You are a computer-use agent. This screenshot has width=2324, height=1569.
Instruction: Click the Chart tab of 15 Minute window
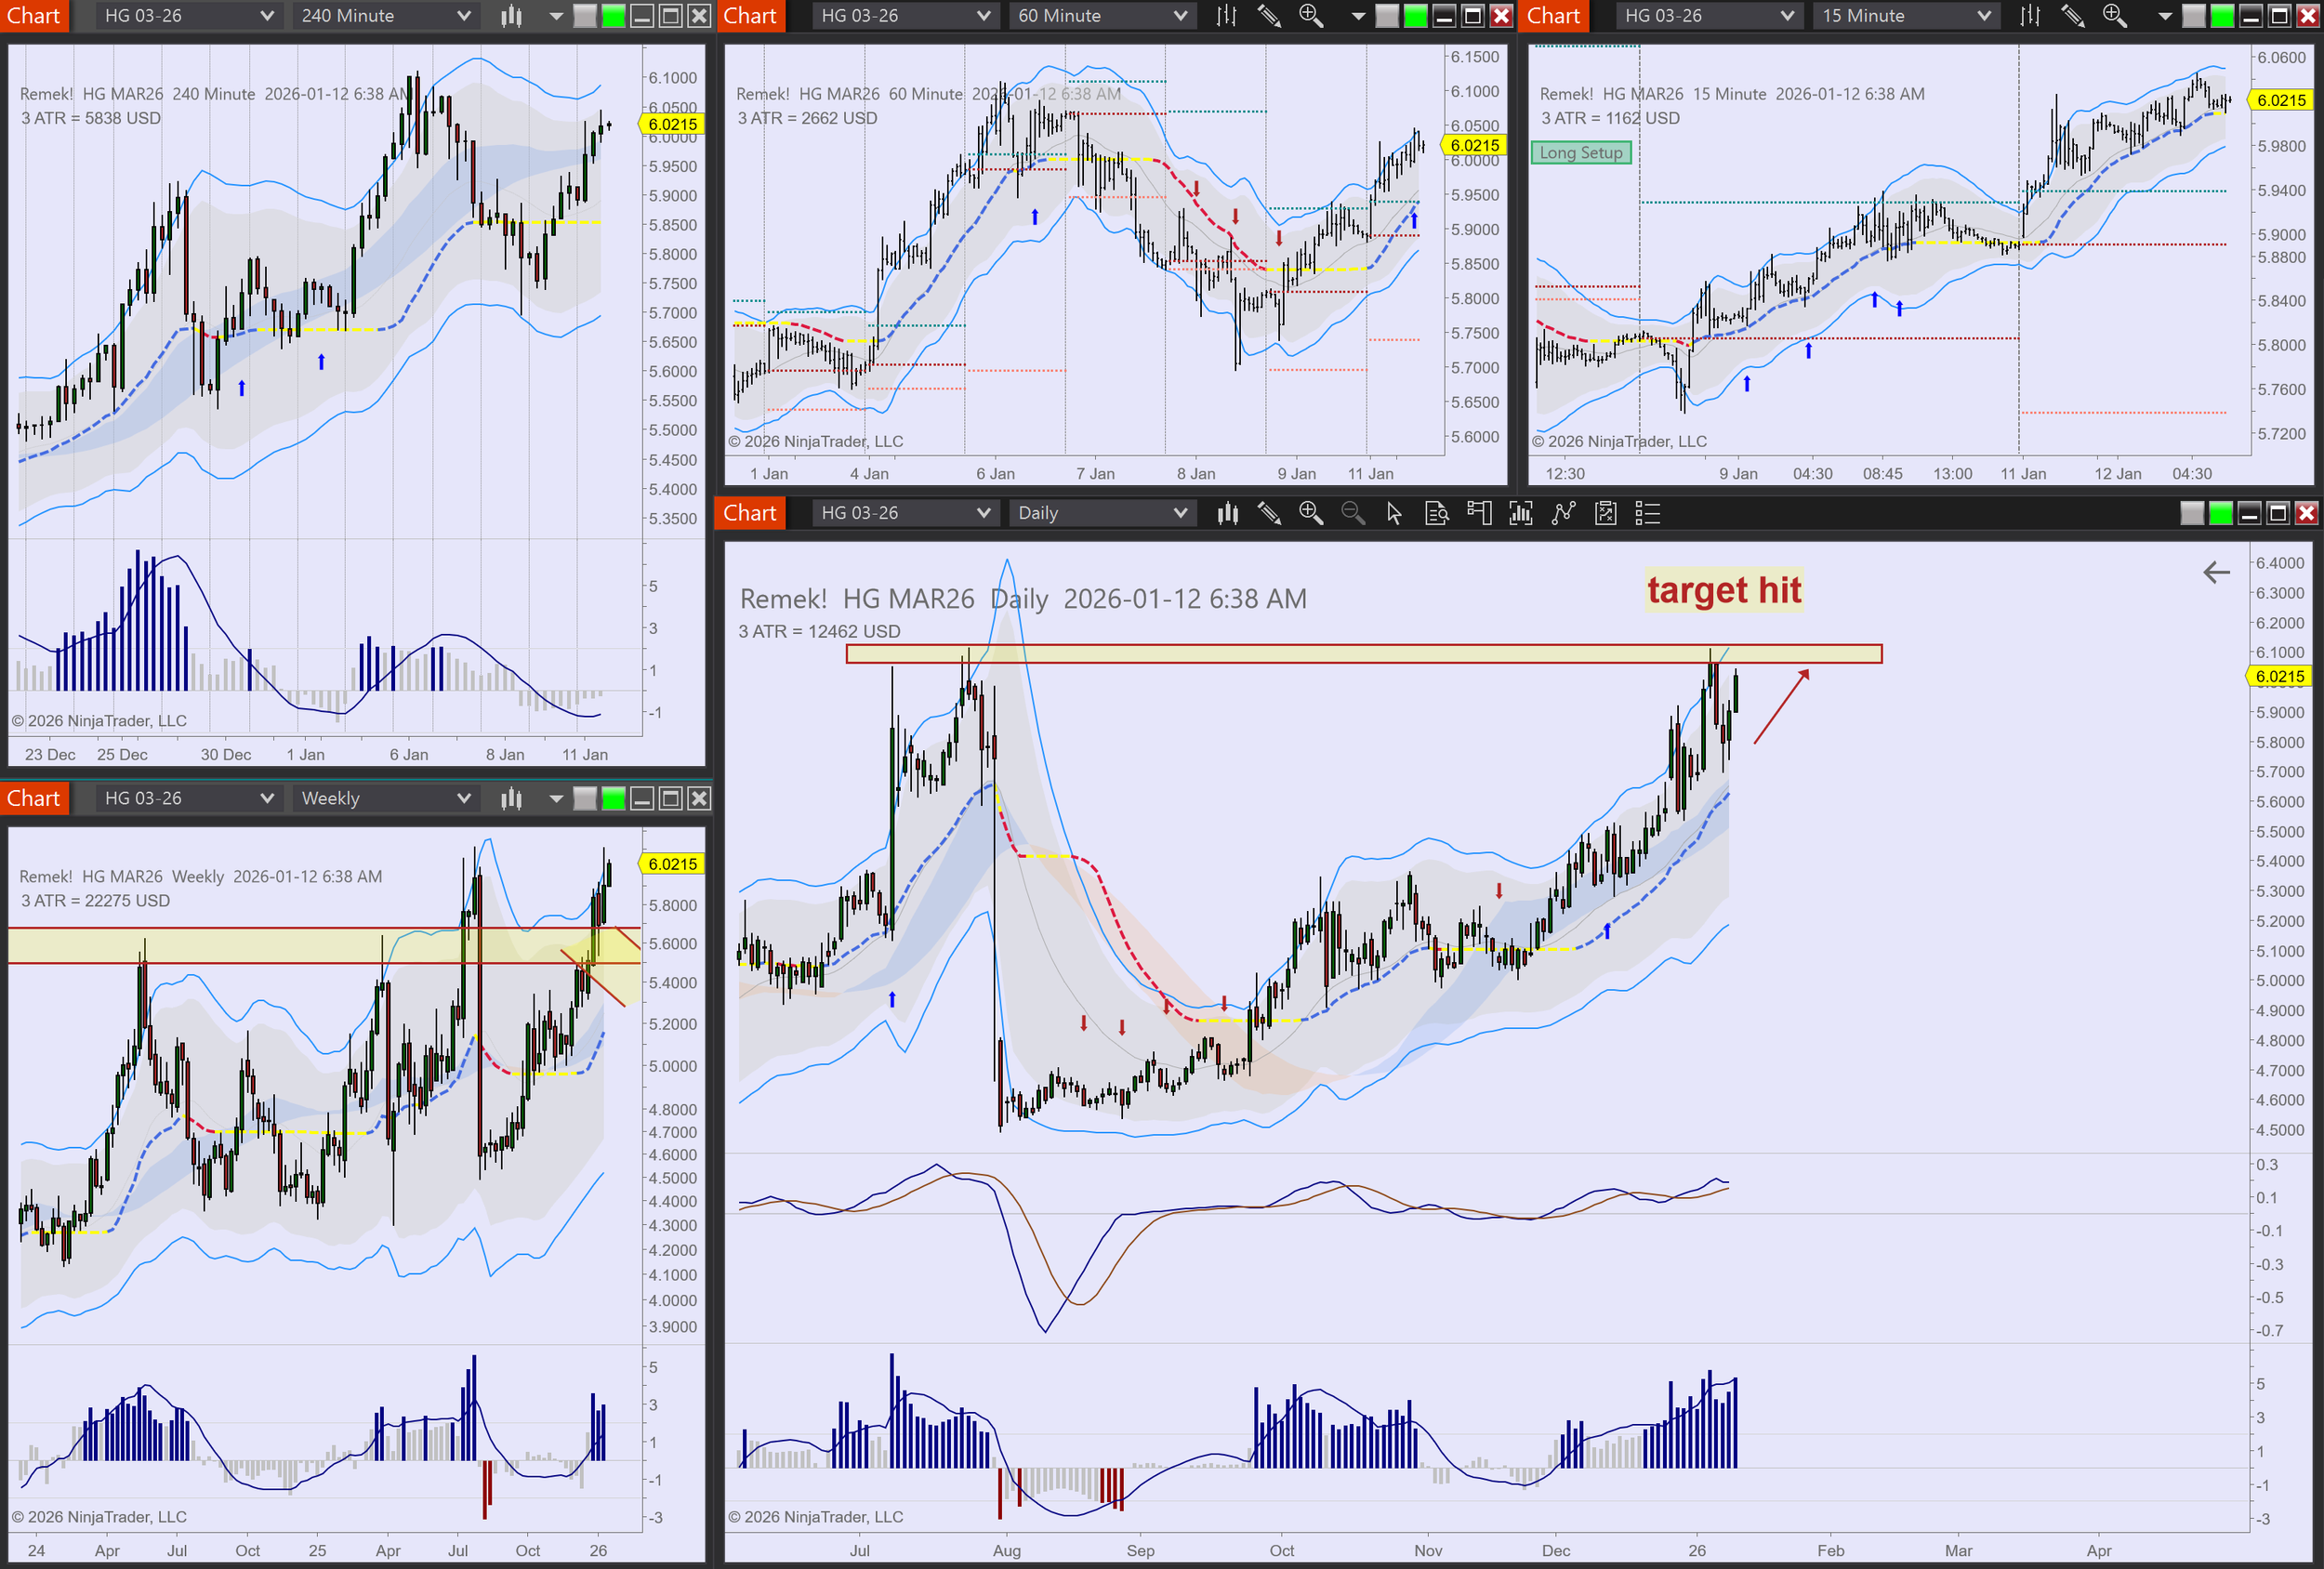(1553, 16)
